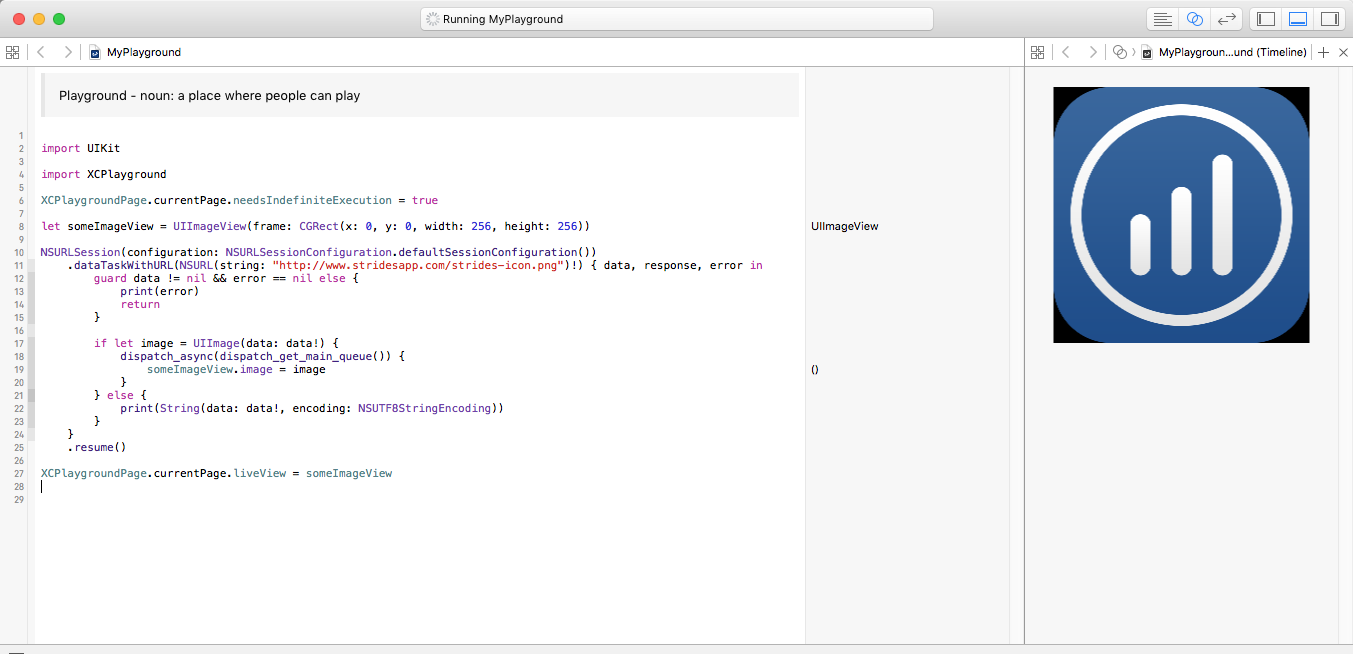Open MyPlayground file in main jump bar
The height and width of the screenshot is (654, 1353).
pyautogui.click(x=135, y=52)
